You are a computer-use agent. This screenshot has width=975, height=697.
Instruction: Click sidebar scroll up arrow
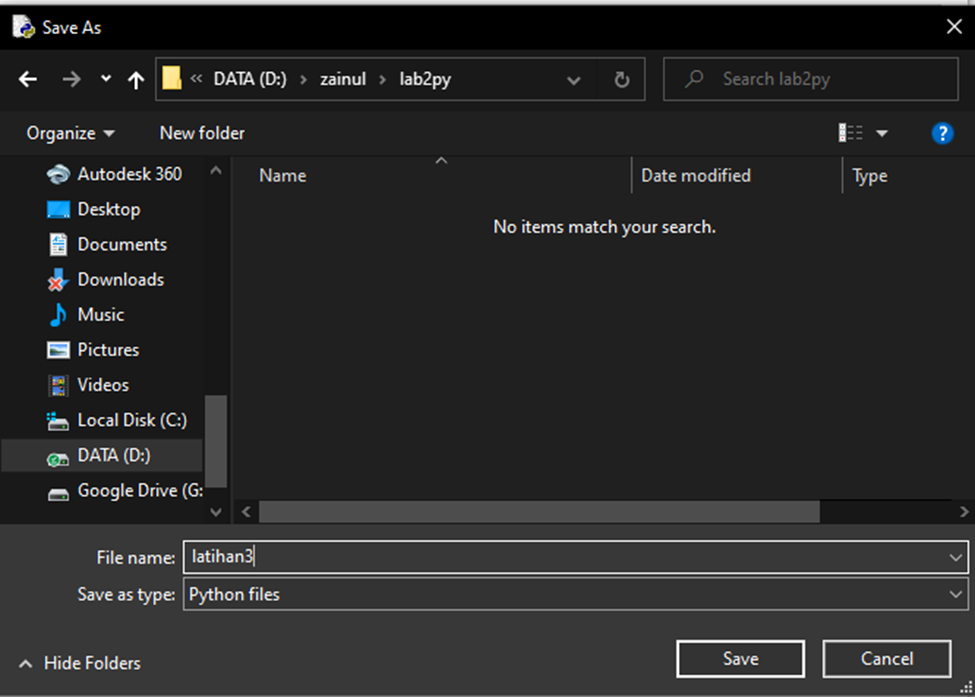[x=216, y=170]
